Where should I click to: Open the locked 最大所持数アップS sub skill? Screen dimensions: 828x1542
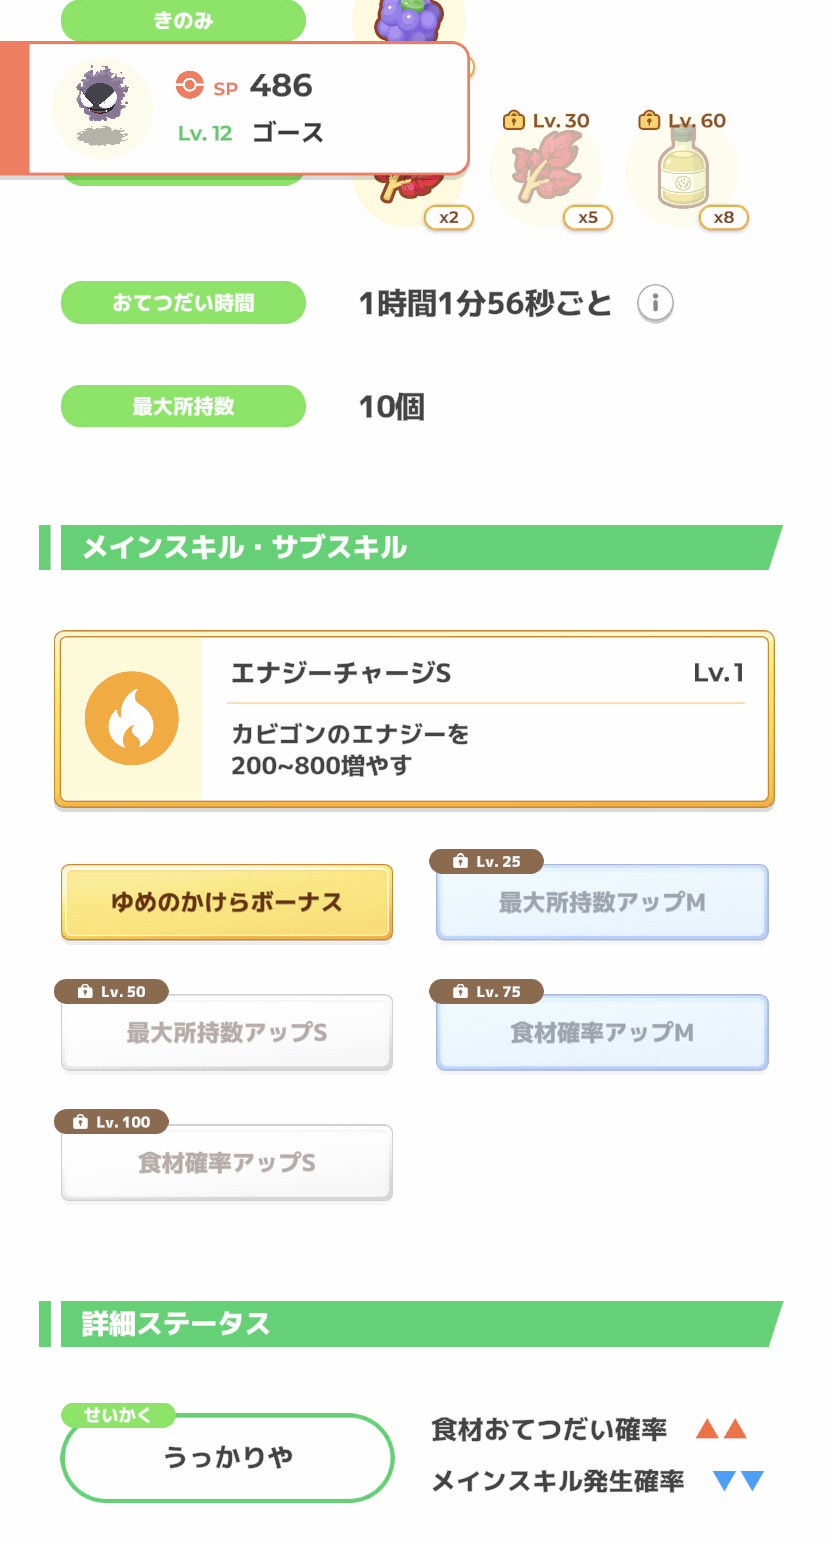[x=227, y=1033]
